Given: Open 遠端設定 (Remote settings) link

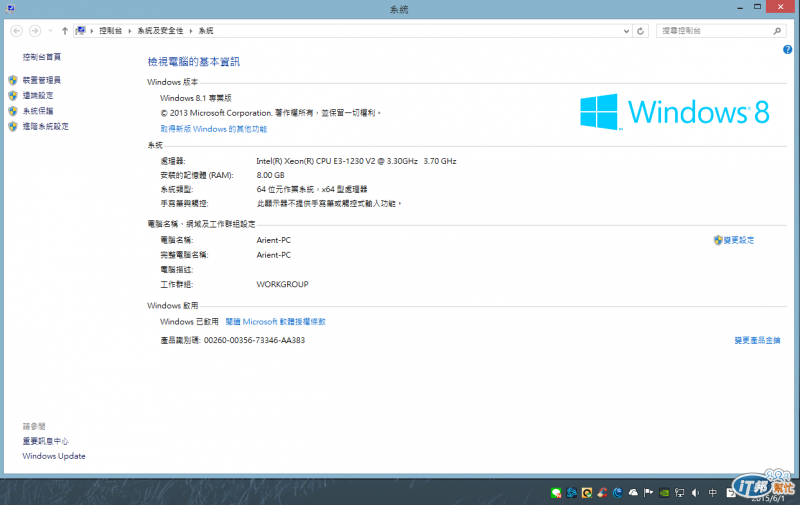Looking at the screenshot, I should tap(38, 95).
